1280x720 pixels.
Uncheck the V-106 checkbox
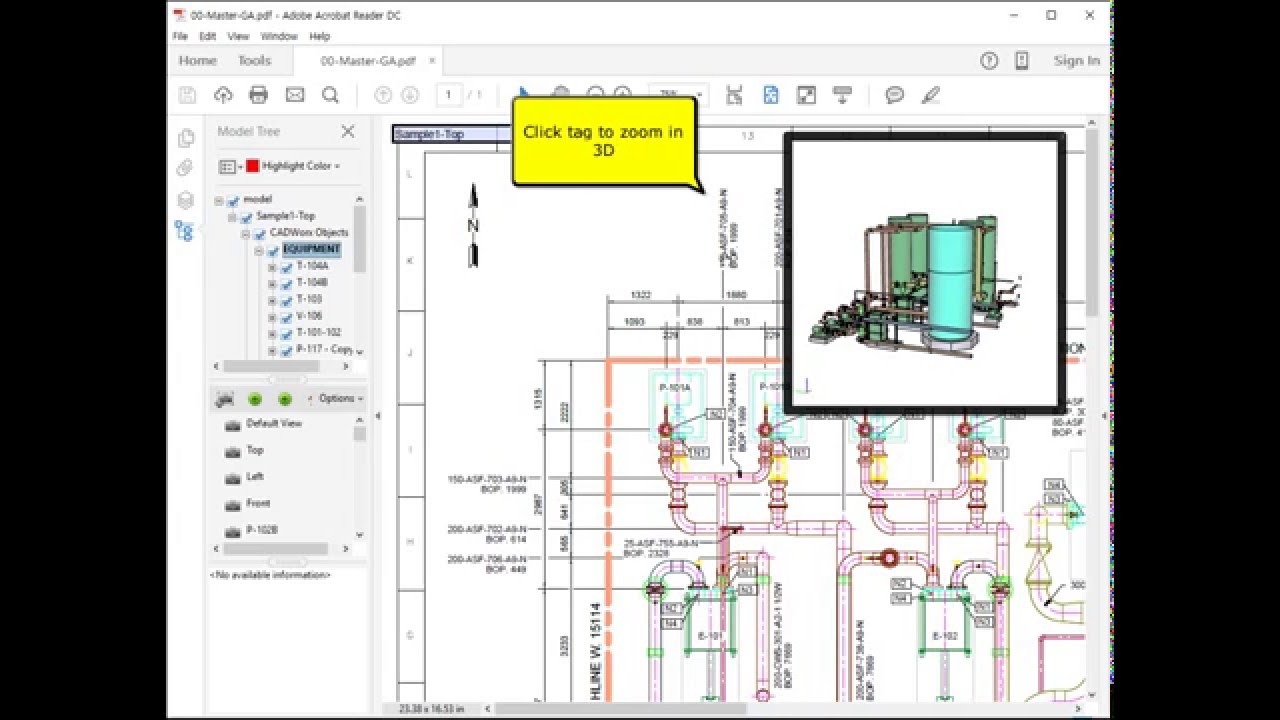286,316
